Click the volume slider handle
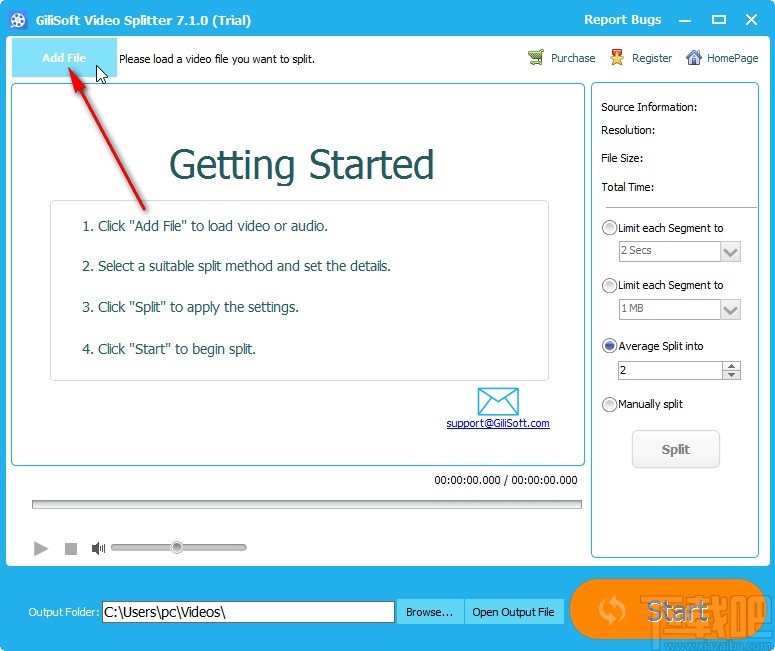Image resolution: width=775 pixels, height=651 pixels. click(177, 547)
